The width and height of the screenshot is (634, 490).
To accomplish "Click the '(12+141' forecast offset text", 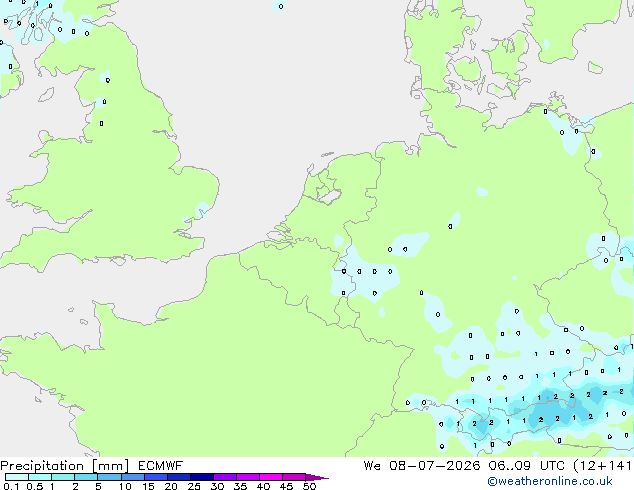I will click(x=603, y=466).
